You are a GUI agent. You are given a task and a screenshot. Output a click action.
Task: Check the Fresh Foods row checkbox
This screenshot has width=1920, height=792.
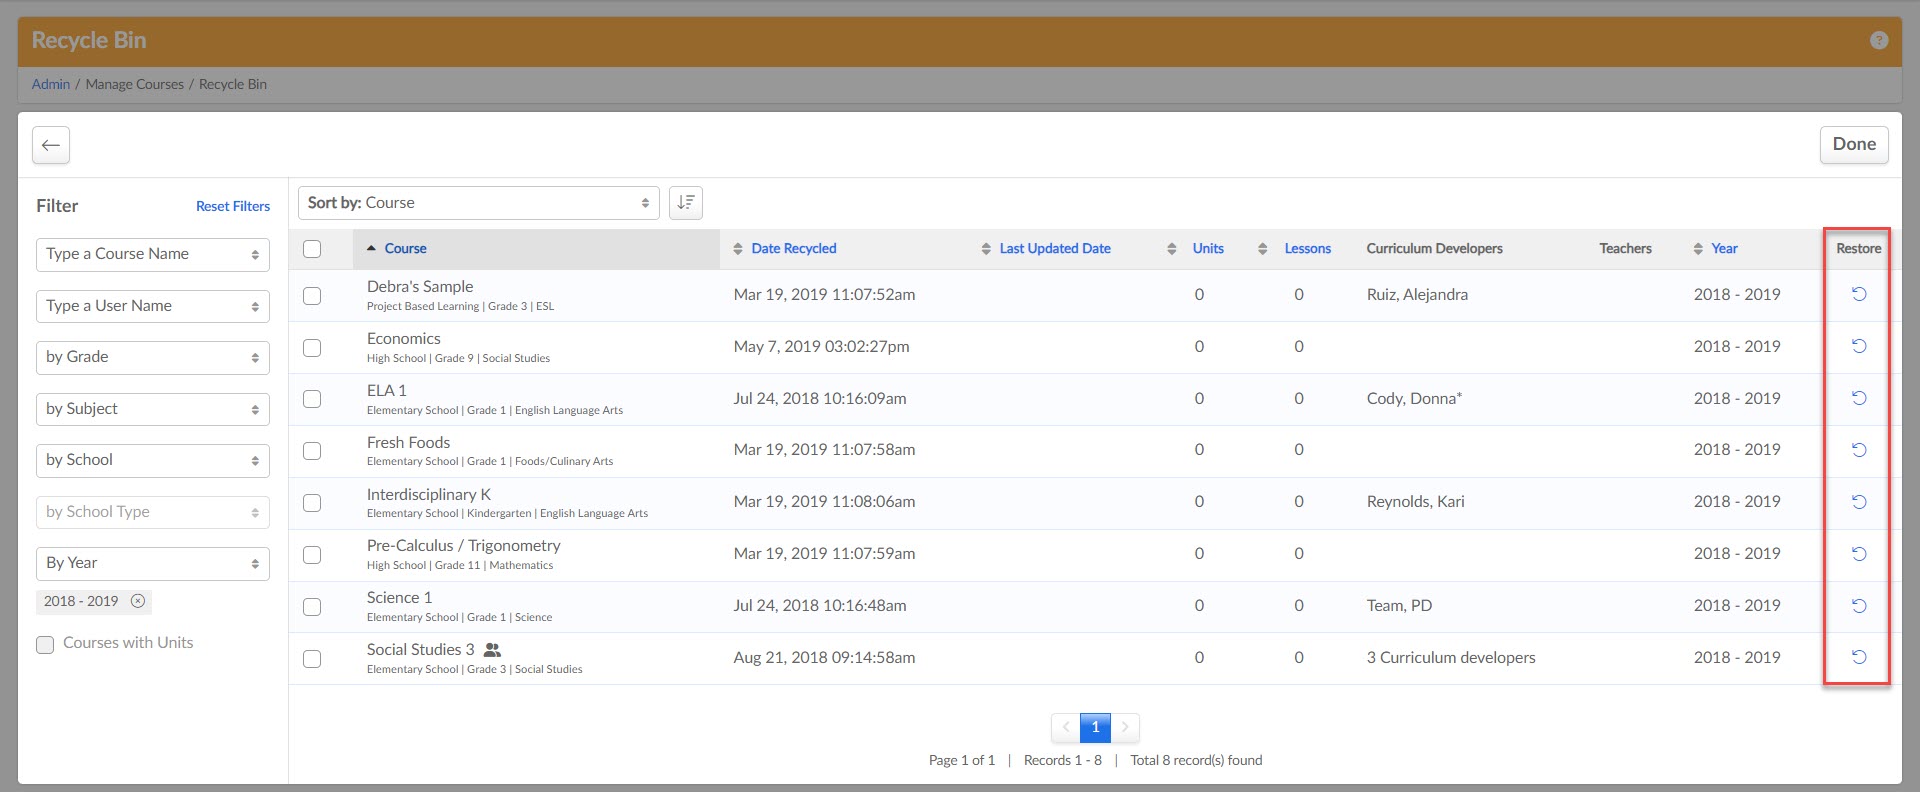pyautogui.click(x=312, y=451)
